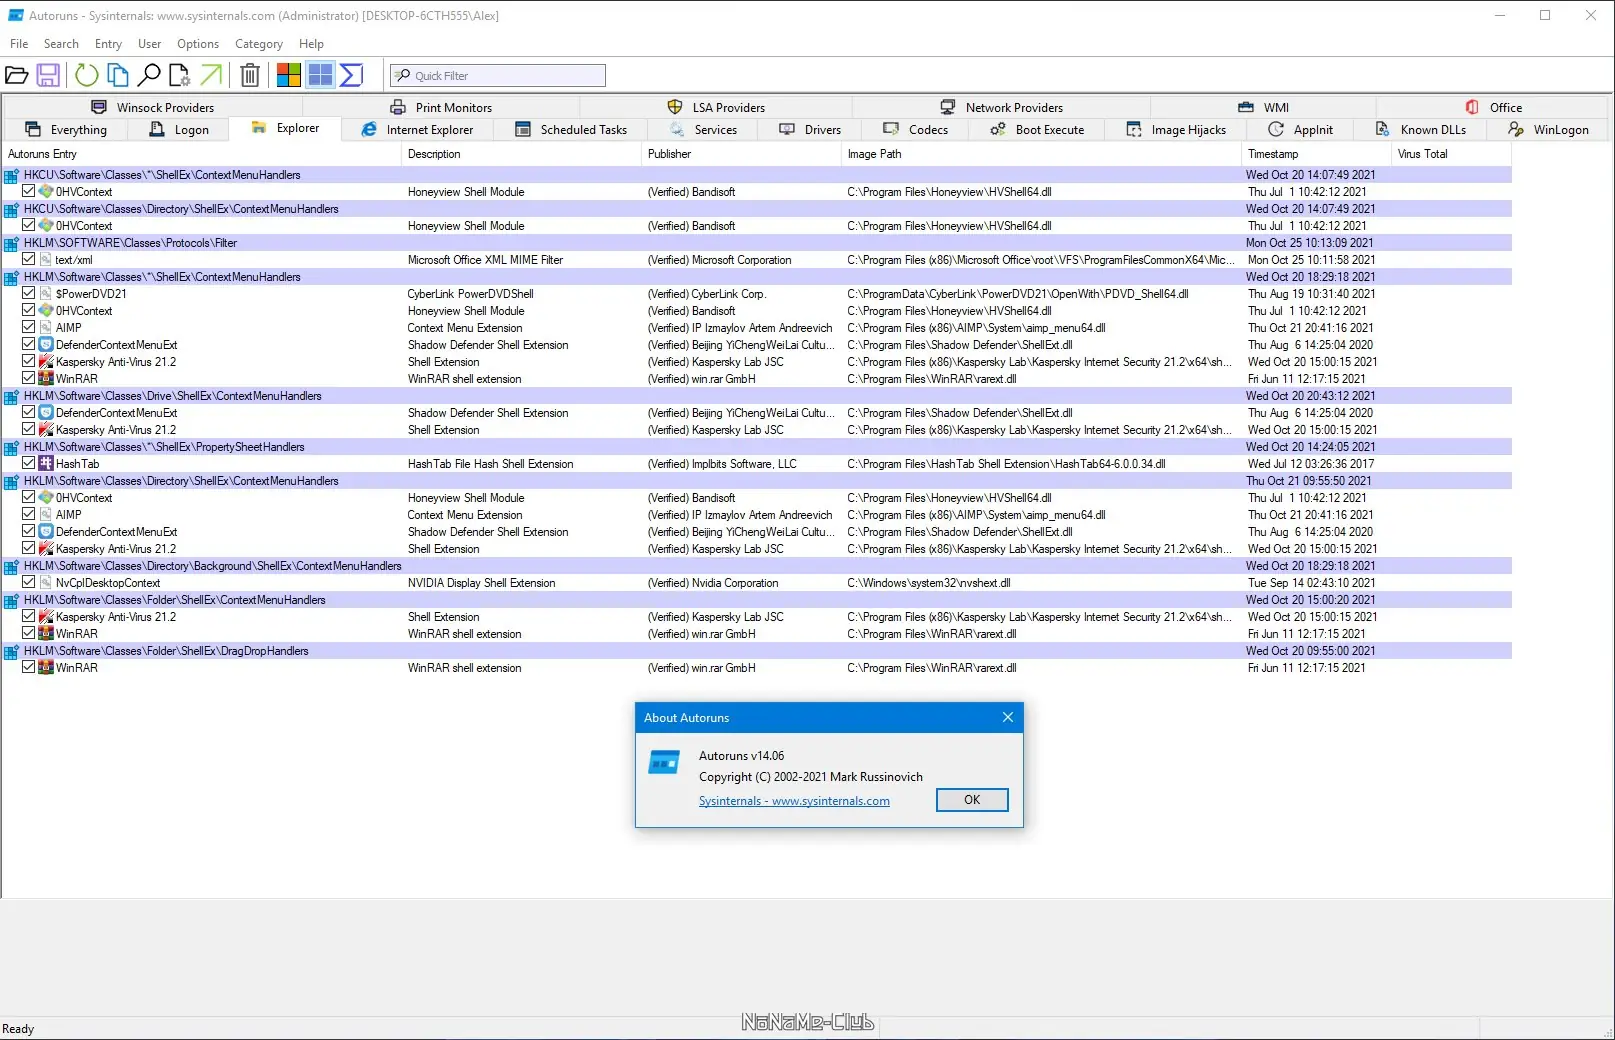
Task: Switch to the Winsock Providers tab
Action: 153,108
